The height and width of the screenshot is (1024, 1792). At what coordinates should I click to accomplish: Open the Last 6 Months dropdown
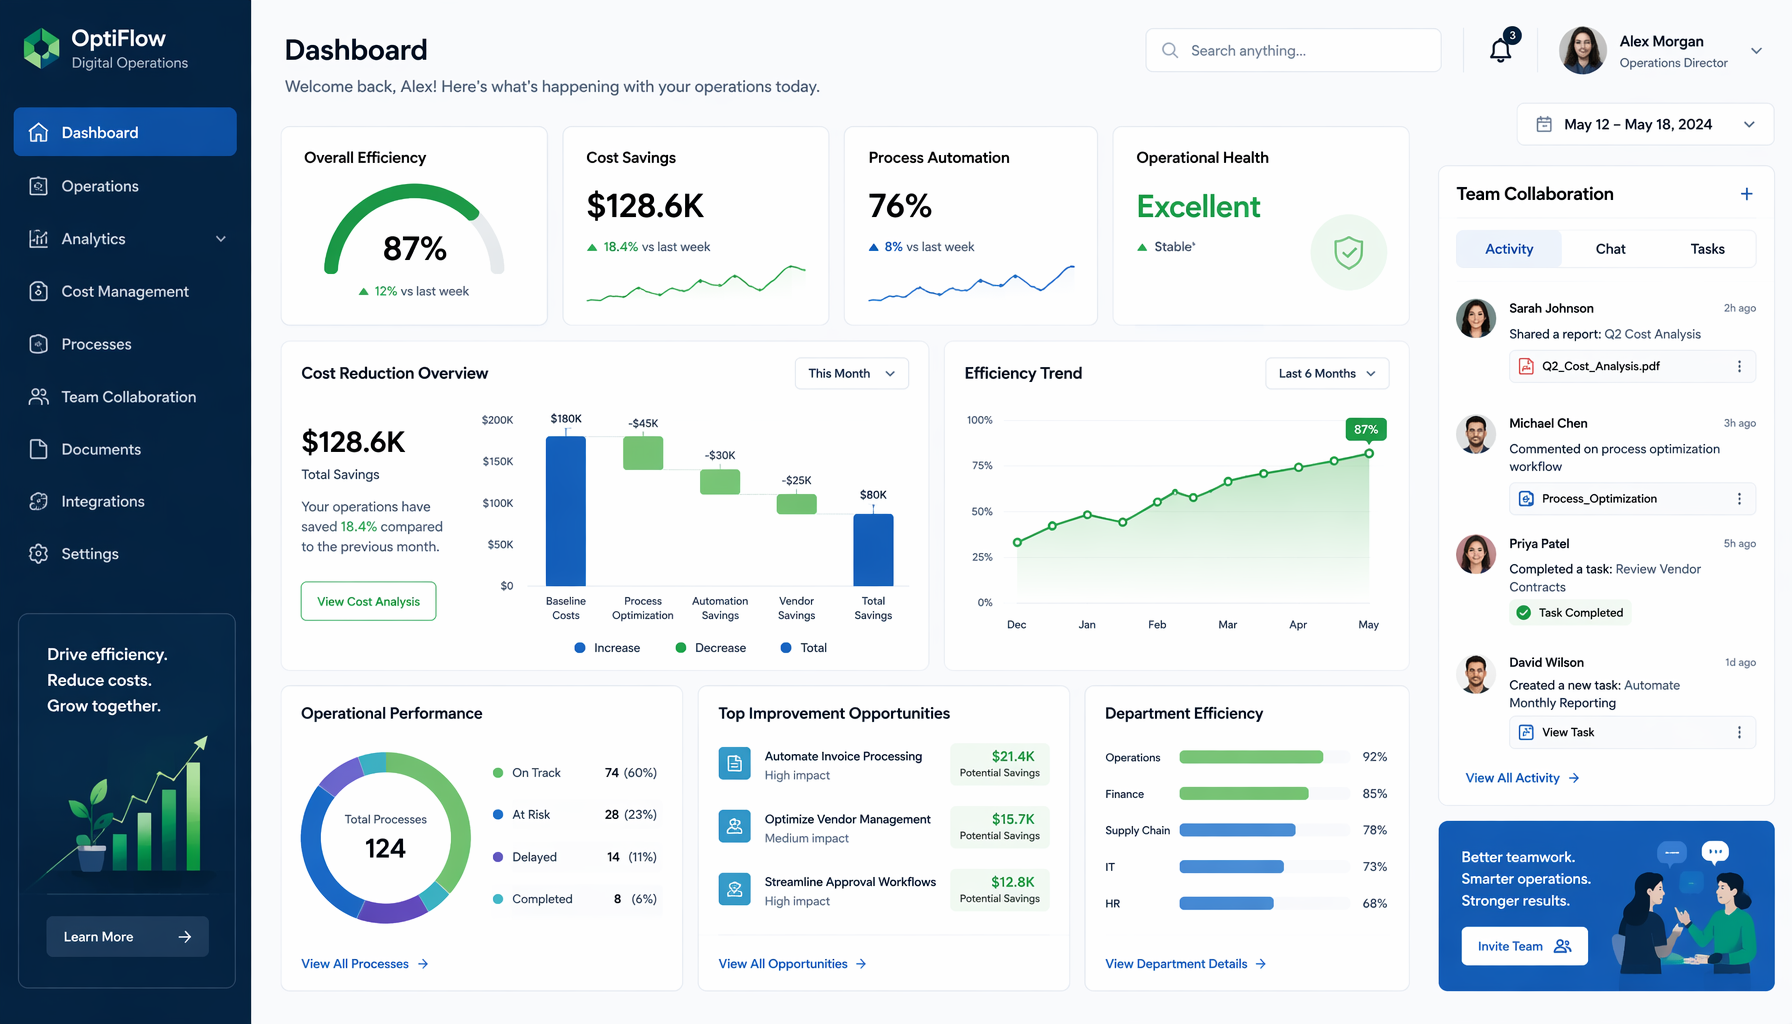click(1327, 373)
